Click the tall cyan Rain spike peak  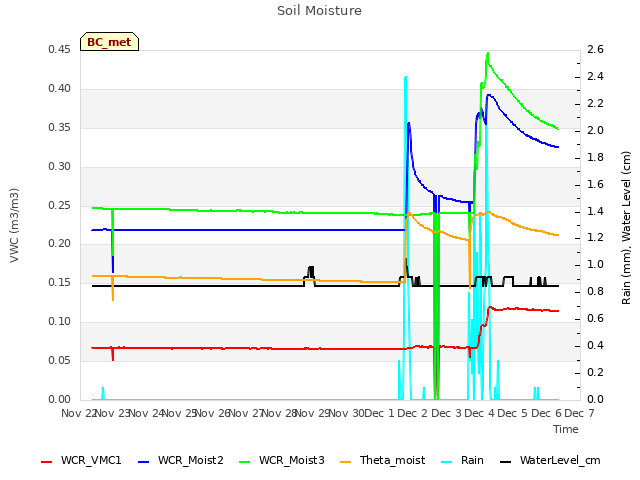(405, 78)
